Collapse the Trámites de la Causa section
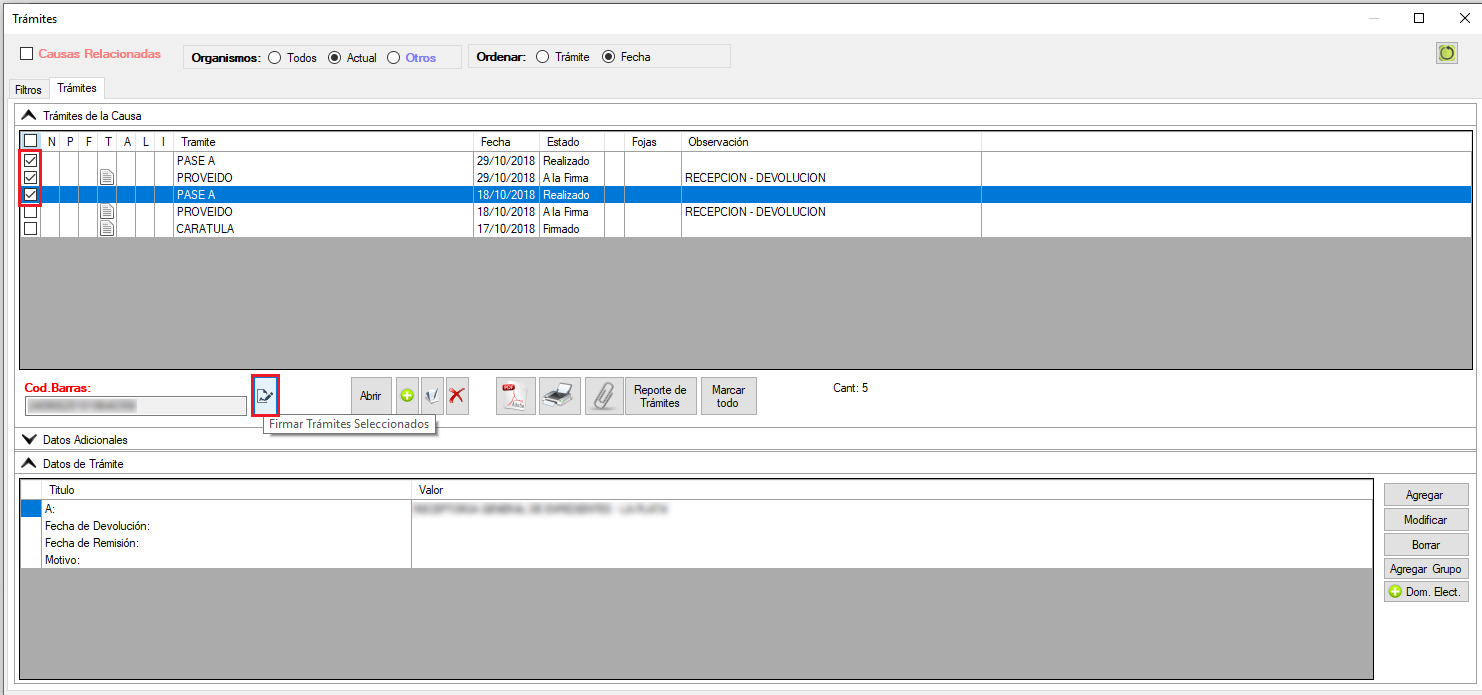 pyautogui.click(x=29, y=115)
